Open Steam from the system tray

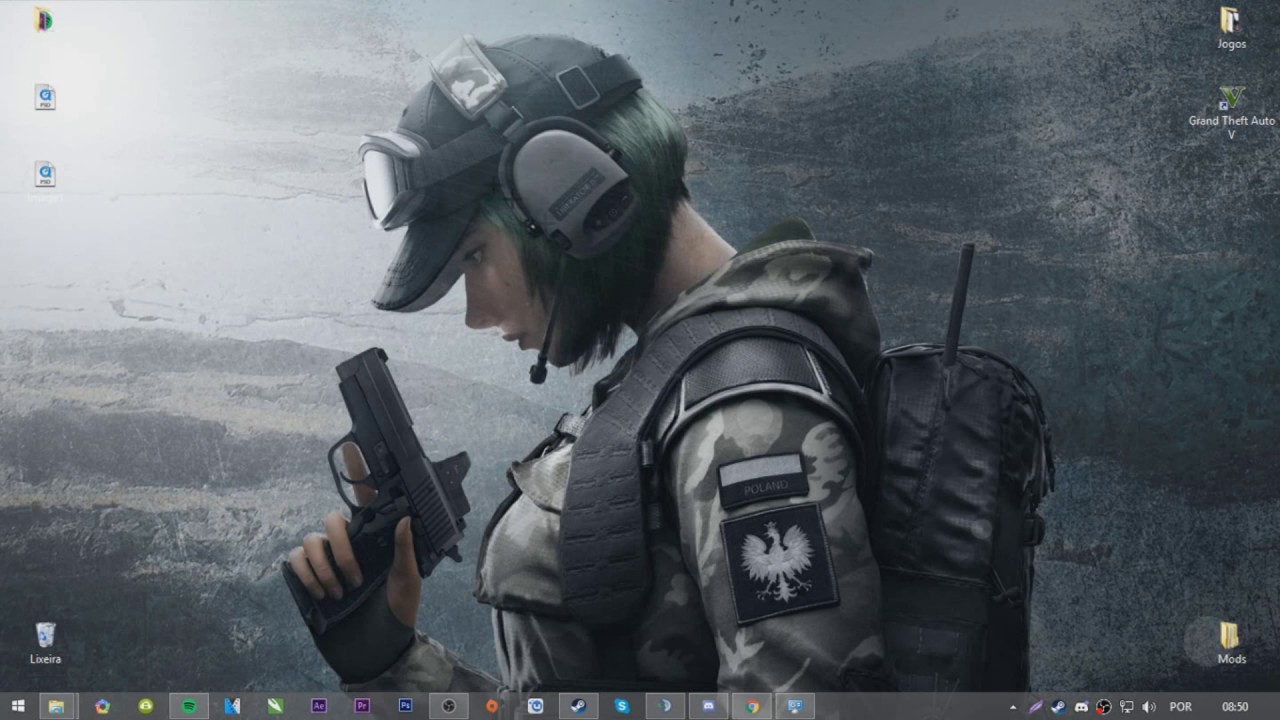pos(1058,707)
